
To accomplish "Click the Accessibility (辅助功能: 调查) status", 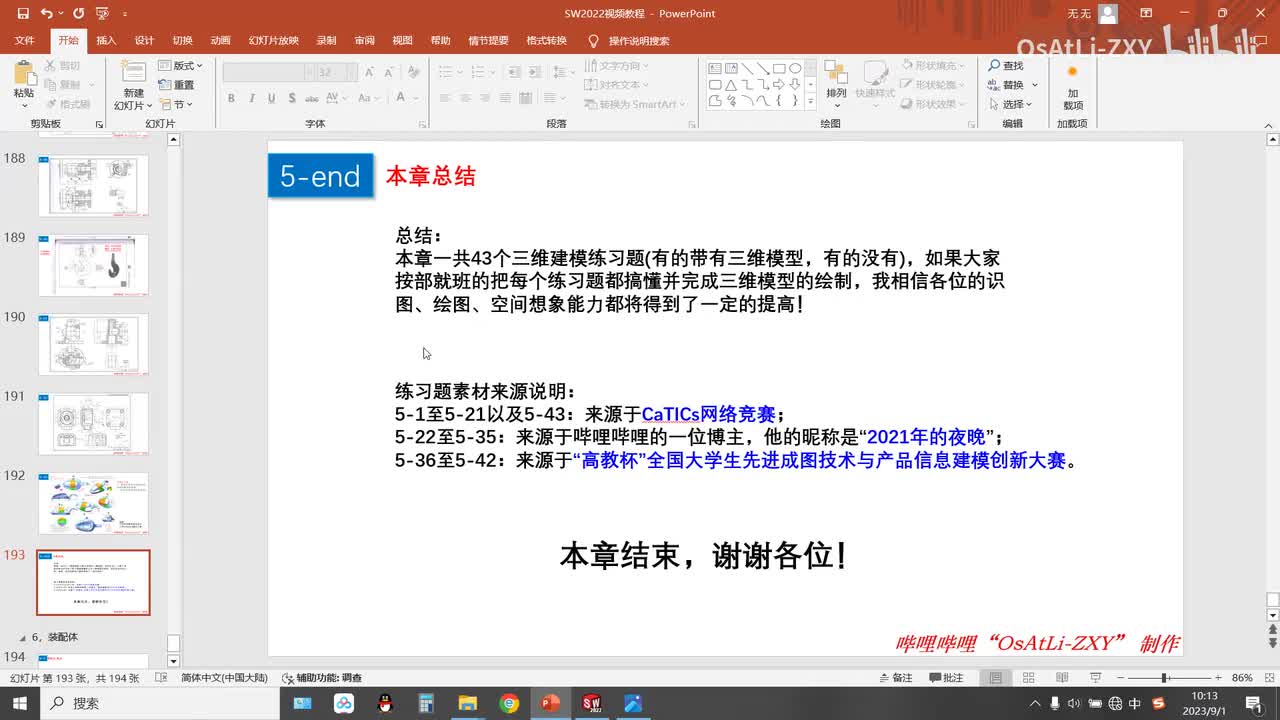I will 322,678.
